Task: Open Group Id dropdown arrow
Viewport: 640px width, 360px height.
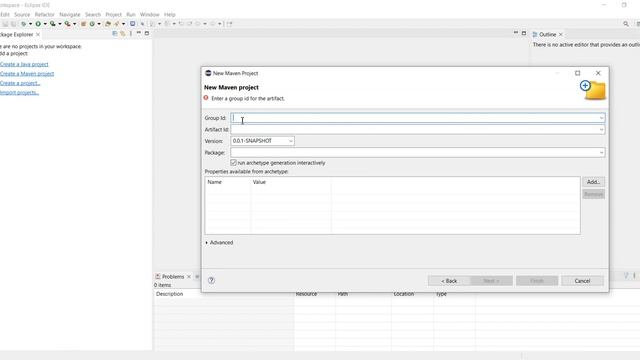Action: [601, 118]
